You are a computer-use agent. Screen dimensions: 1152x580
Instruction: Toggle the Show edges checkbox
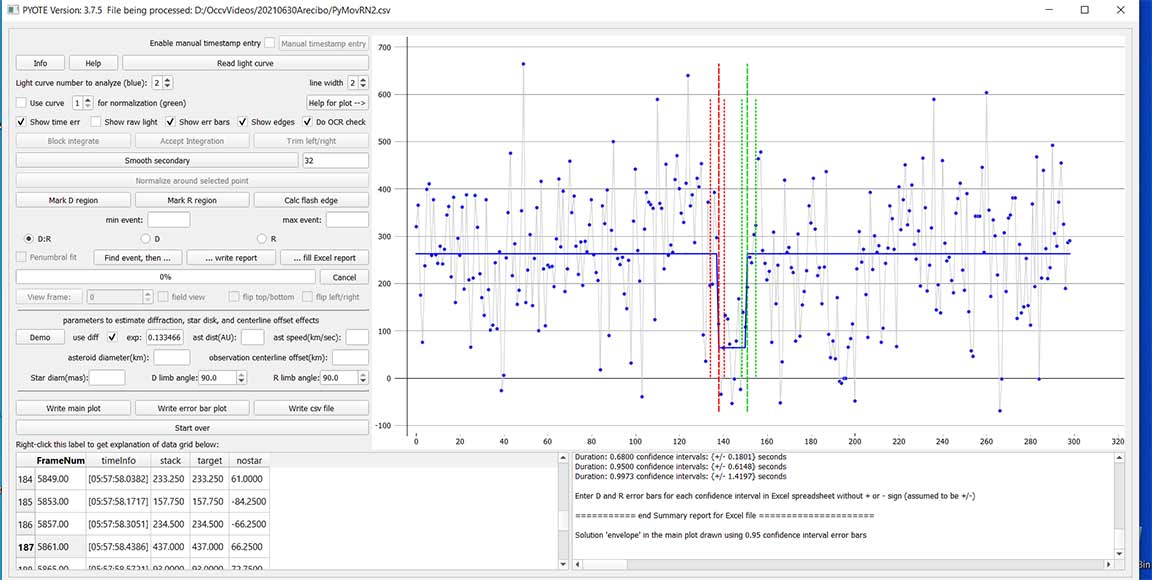click(x=242, y=122)
